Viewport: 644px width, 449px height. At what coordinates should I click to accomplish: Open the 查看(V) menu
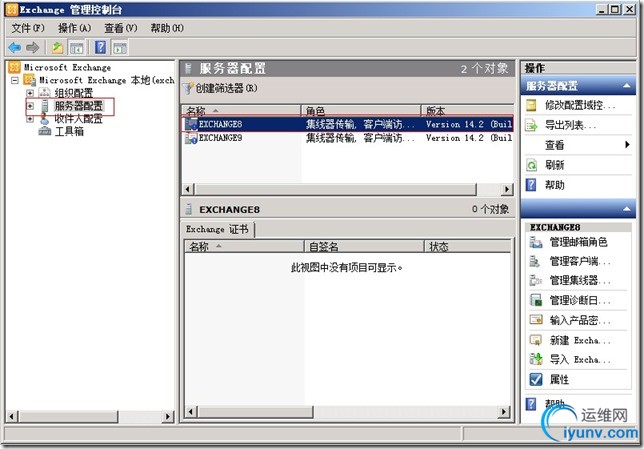pos(120,28)
